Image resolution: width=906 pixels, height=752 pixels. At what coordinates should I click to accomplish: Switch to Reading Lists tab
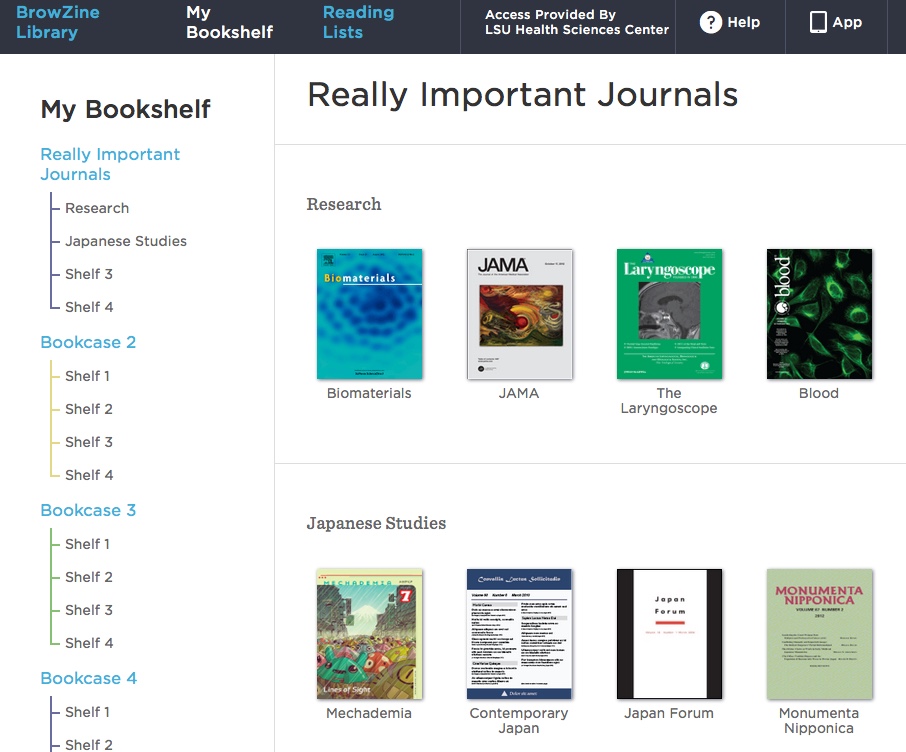(358, 22)
